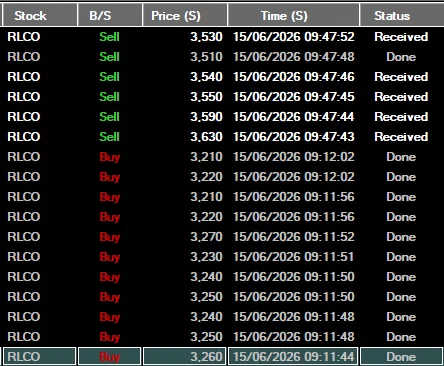Click RLCO in the highlighted 09:11:44 row
444x366 pixels.
click(x=24, y=357)
